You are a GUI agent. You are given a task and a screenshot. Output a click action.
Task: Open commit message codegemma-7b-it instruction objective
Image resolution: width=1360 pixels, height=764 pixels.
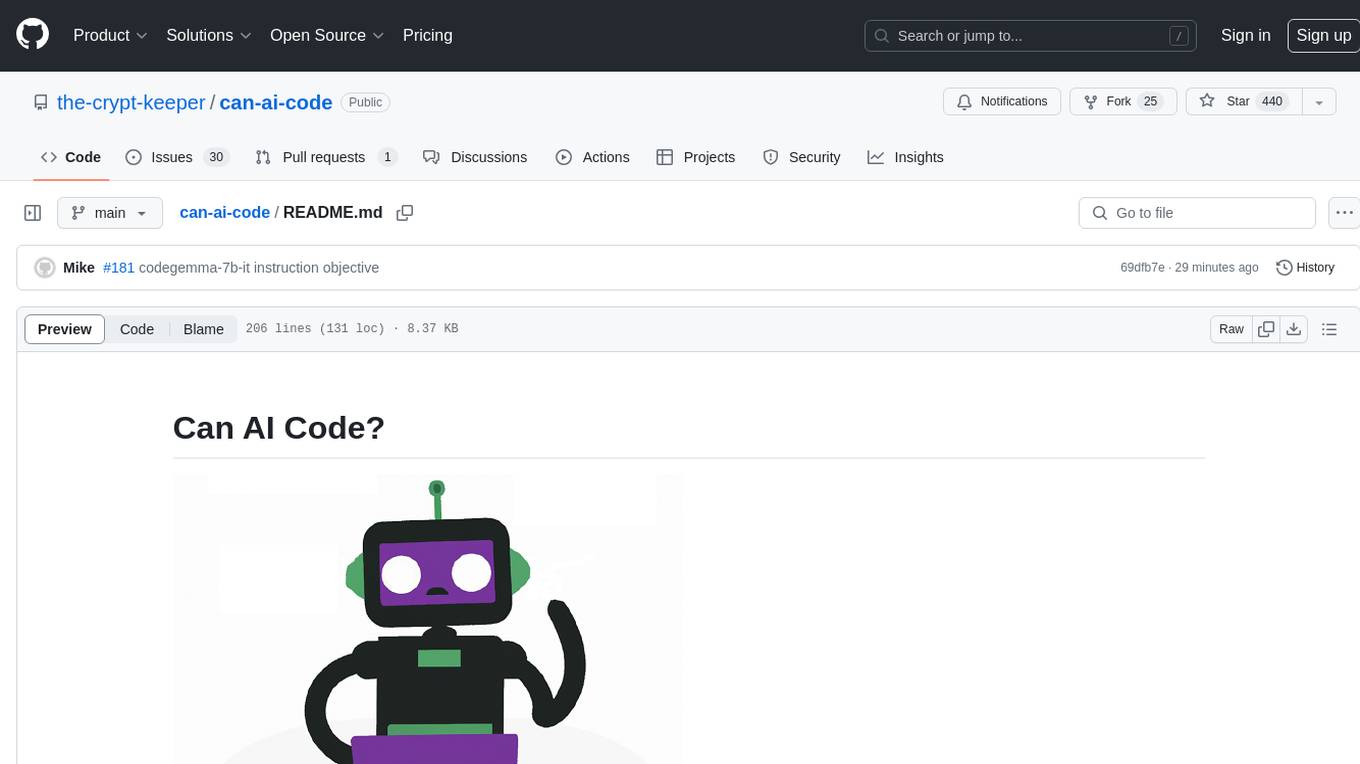(259, 268)
